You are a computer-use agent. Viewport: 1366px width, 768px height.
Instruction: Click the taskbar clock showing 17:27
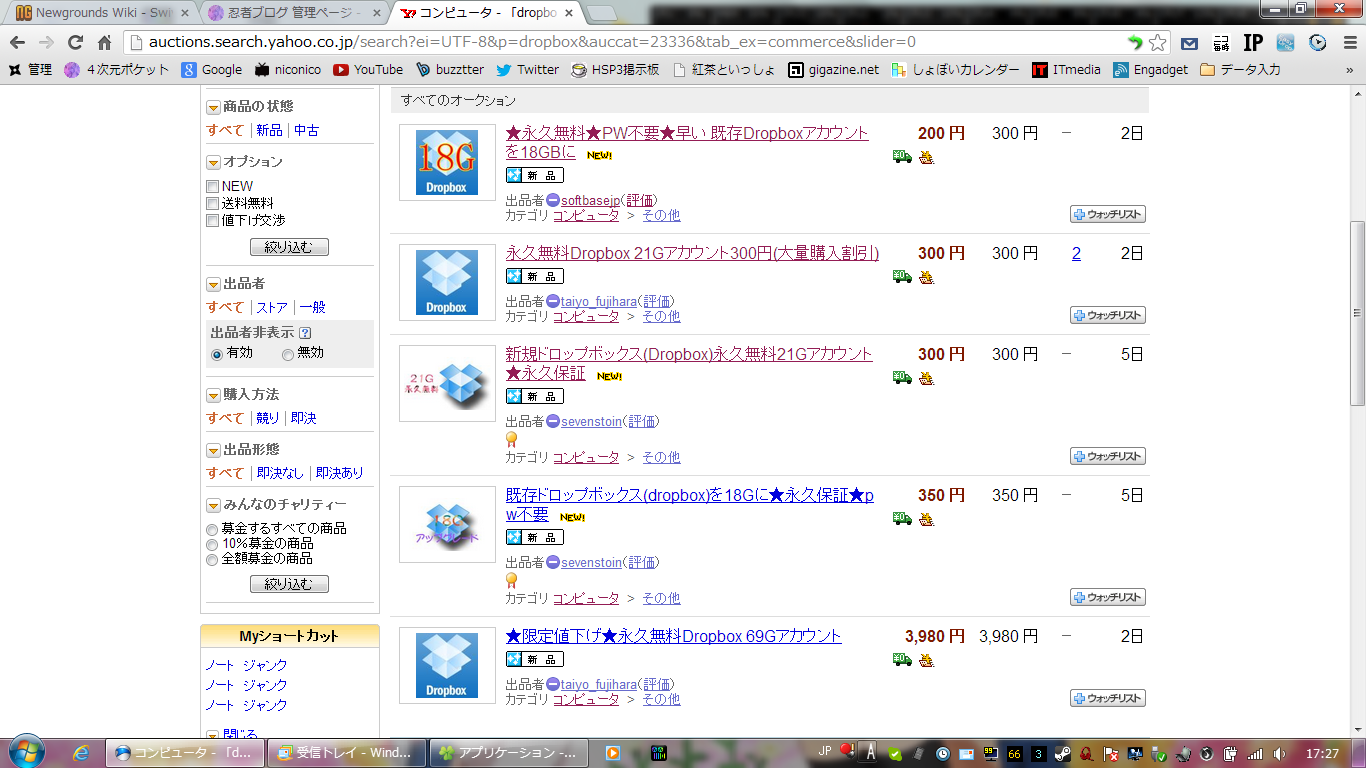tap(1322, 753)
